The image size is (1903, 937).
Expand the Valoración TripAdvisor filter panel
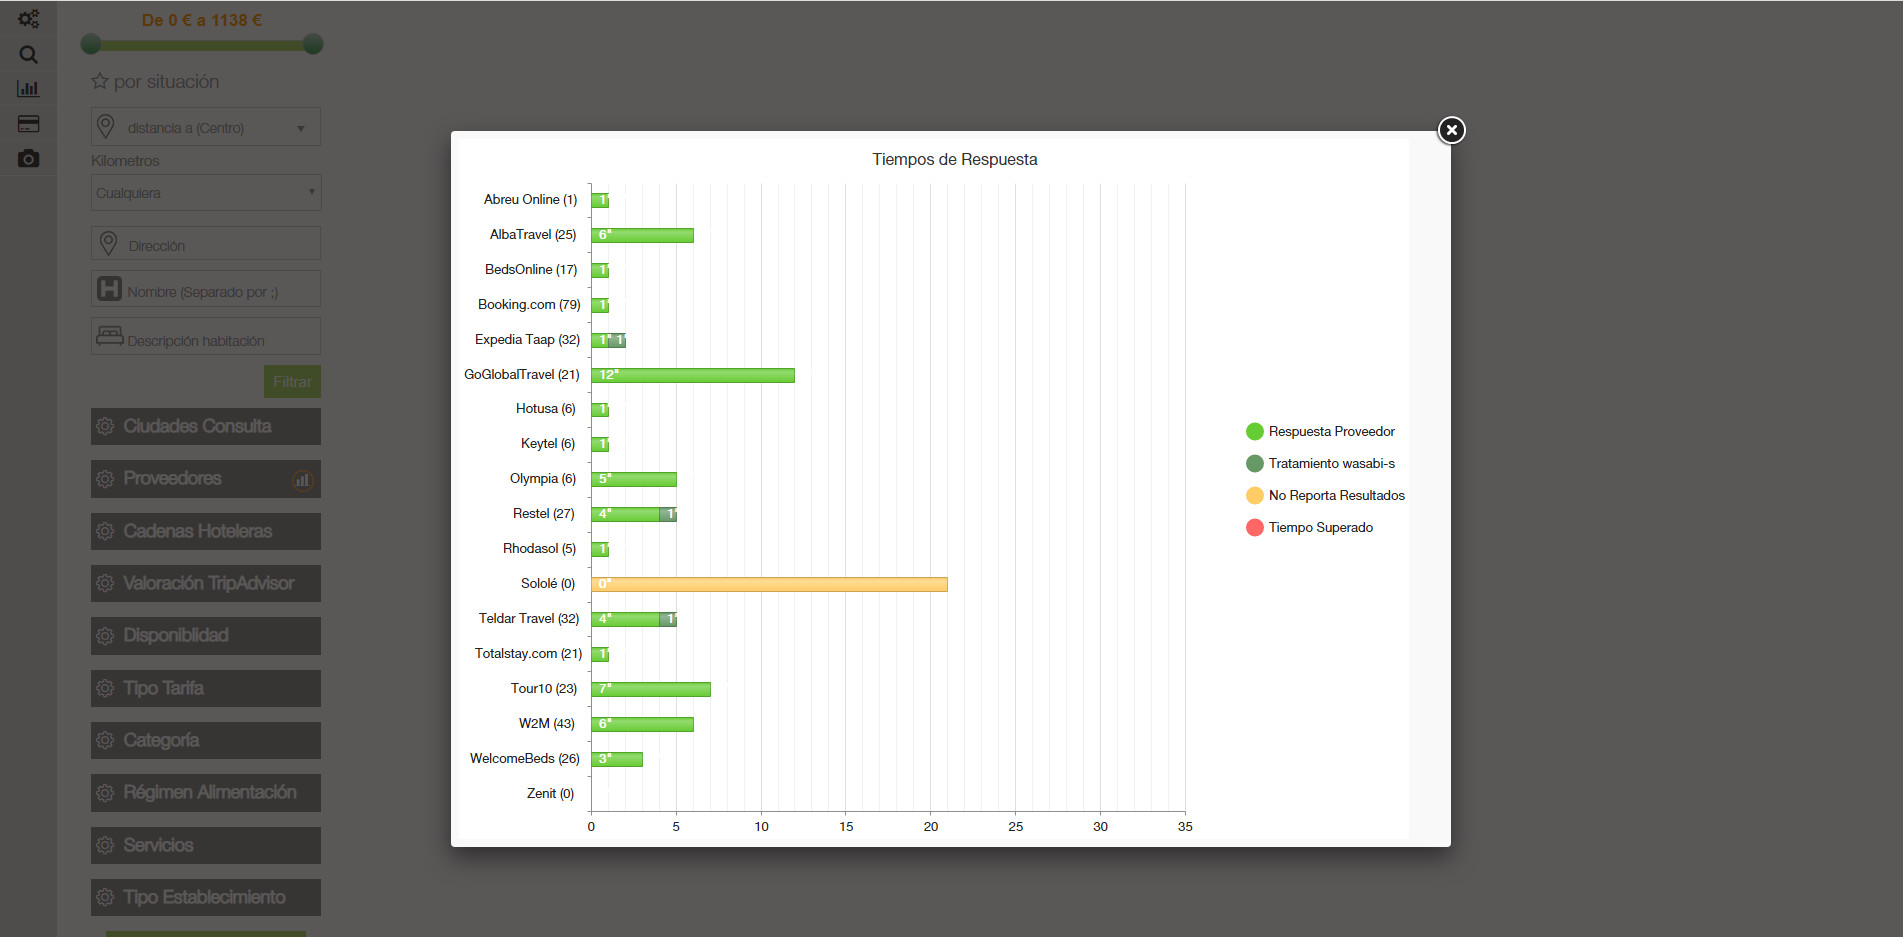(206, 583)
